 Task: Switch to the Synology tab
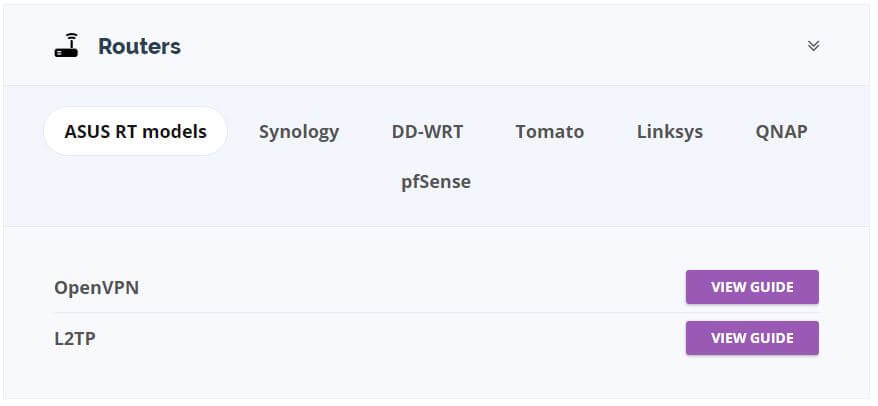(x=298, y=132)
